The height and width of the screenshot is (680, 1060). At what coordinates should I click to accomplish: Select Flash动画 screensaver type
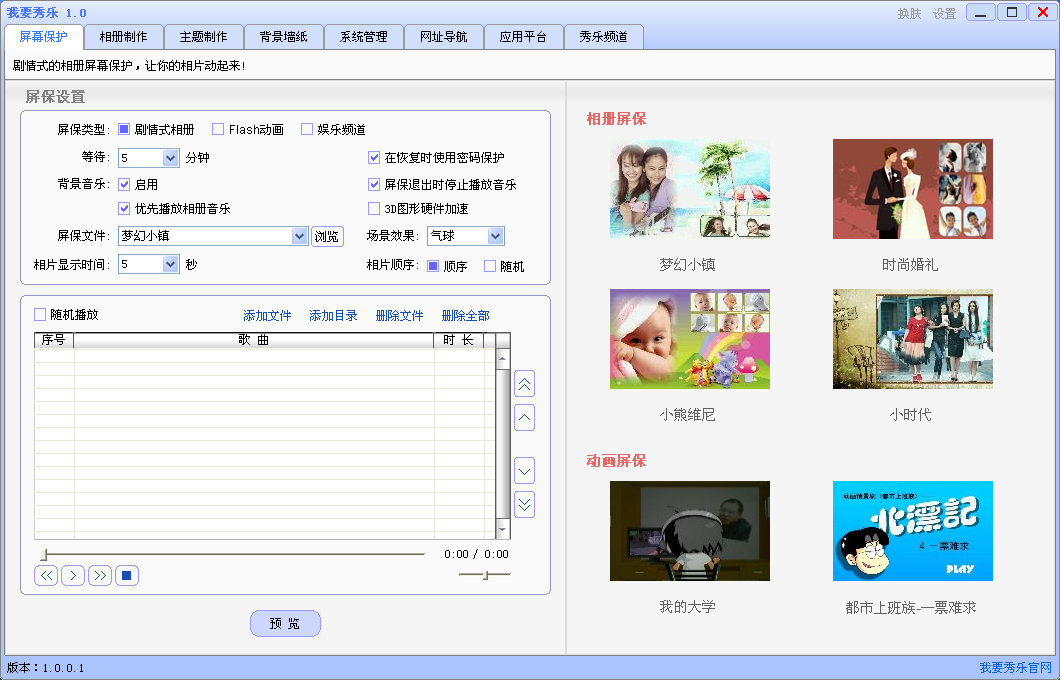218,129
